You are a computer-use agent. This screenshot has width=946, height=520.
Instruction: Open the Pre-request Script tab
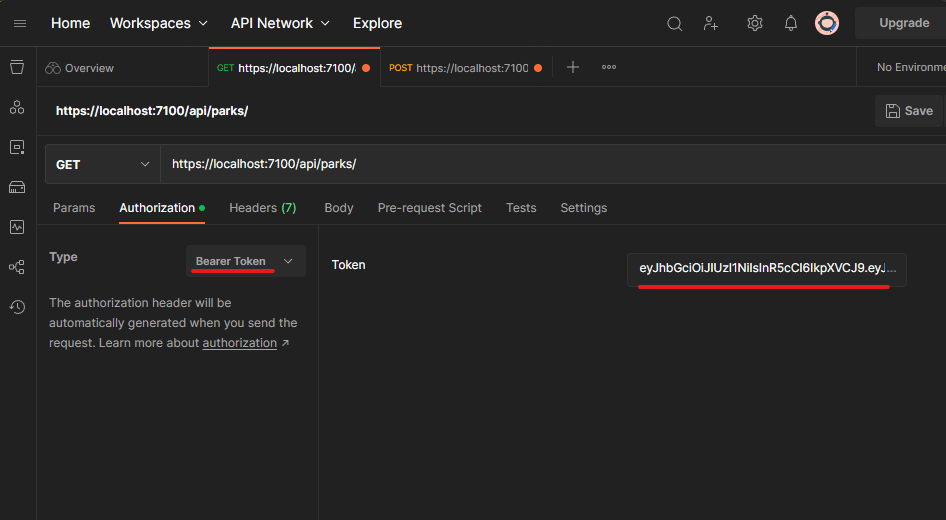[x=430, y=208]
